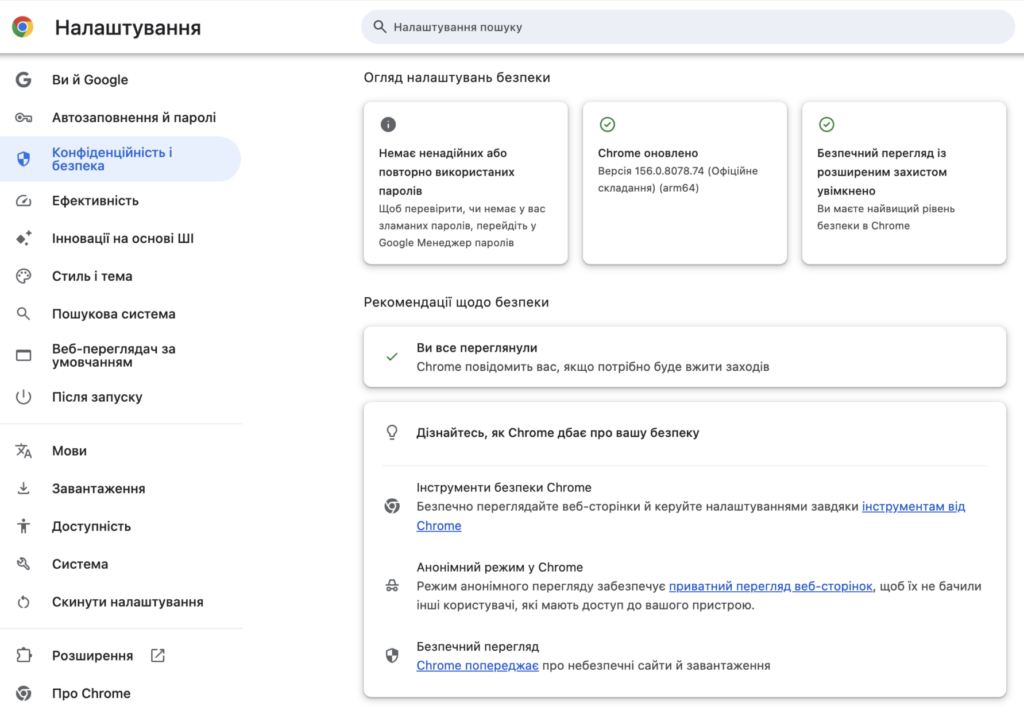Click the puzzle piece icon for Розширення
The width and height of the screenshot is (1024, 710).
point(24,655)
